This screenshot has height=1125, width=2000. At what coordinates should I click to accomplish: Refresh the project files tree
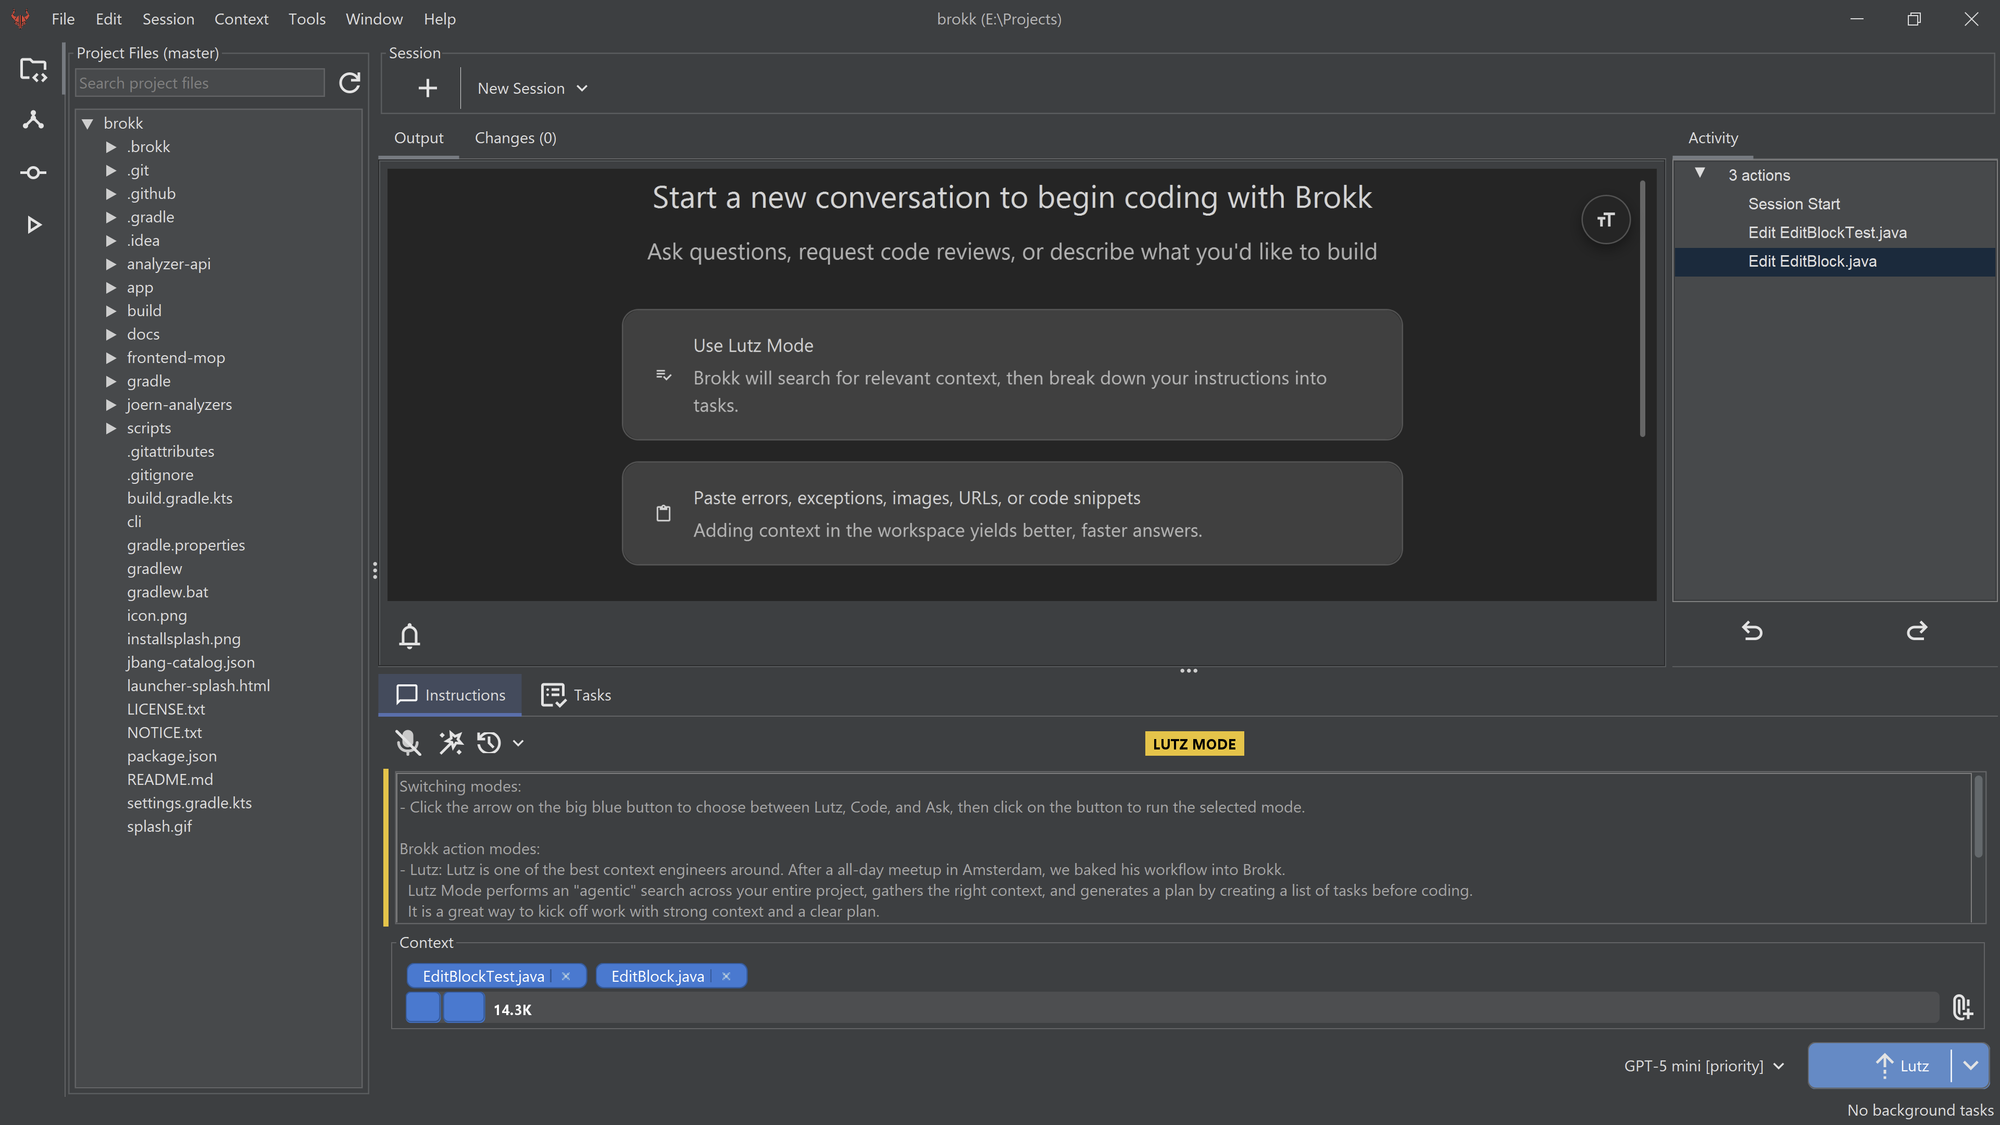click(x=349, y=83)
